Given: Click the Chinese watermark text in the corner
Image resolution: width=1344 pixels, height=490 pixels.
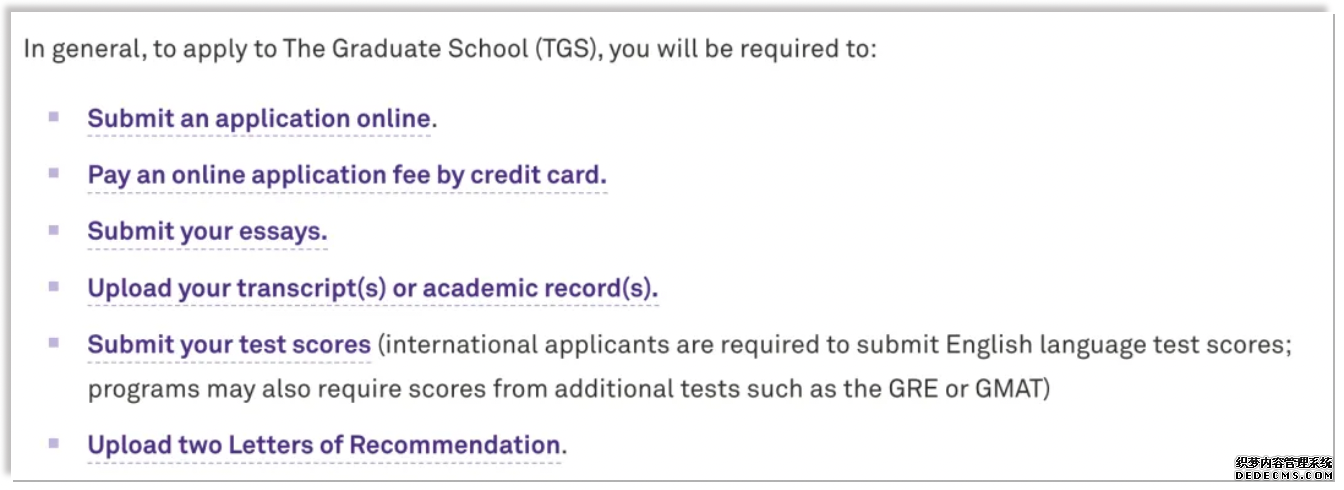Looking at the screenshot, I should click(x=1283, y=463).
